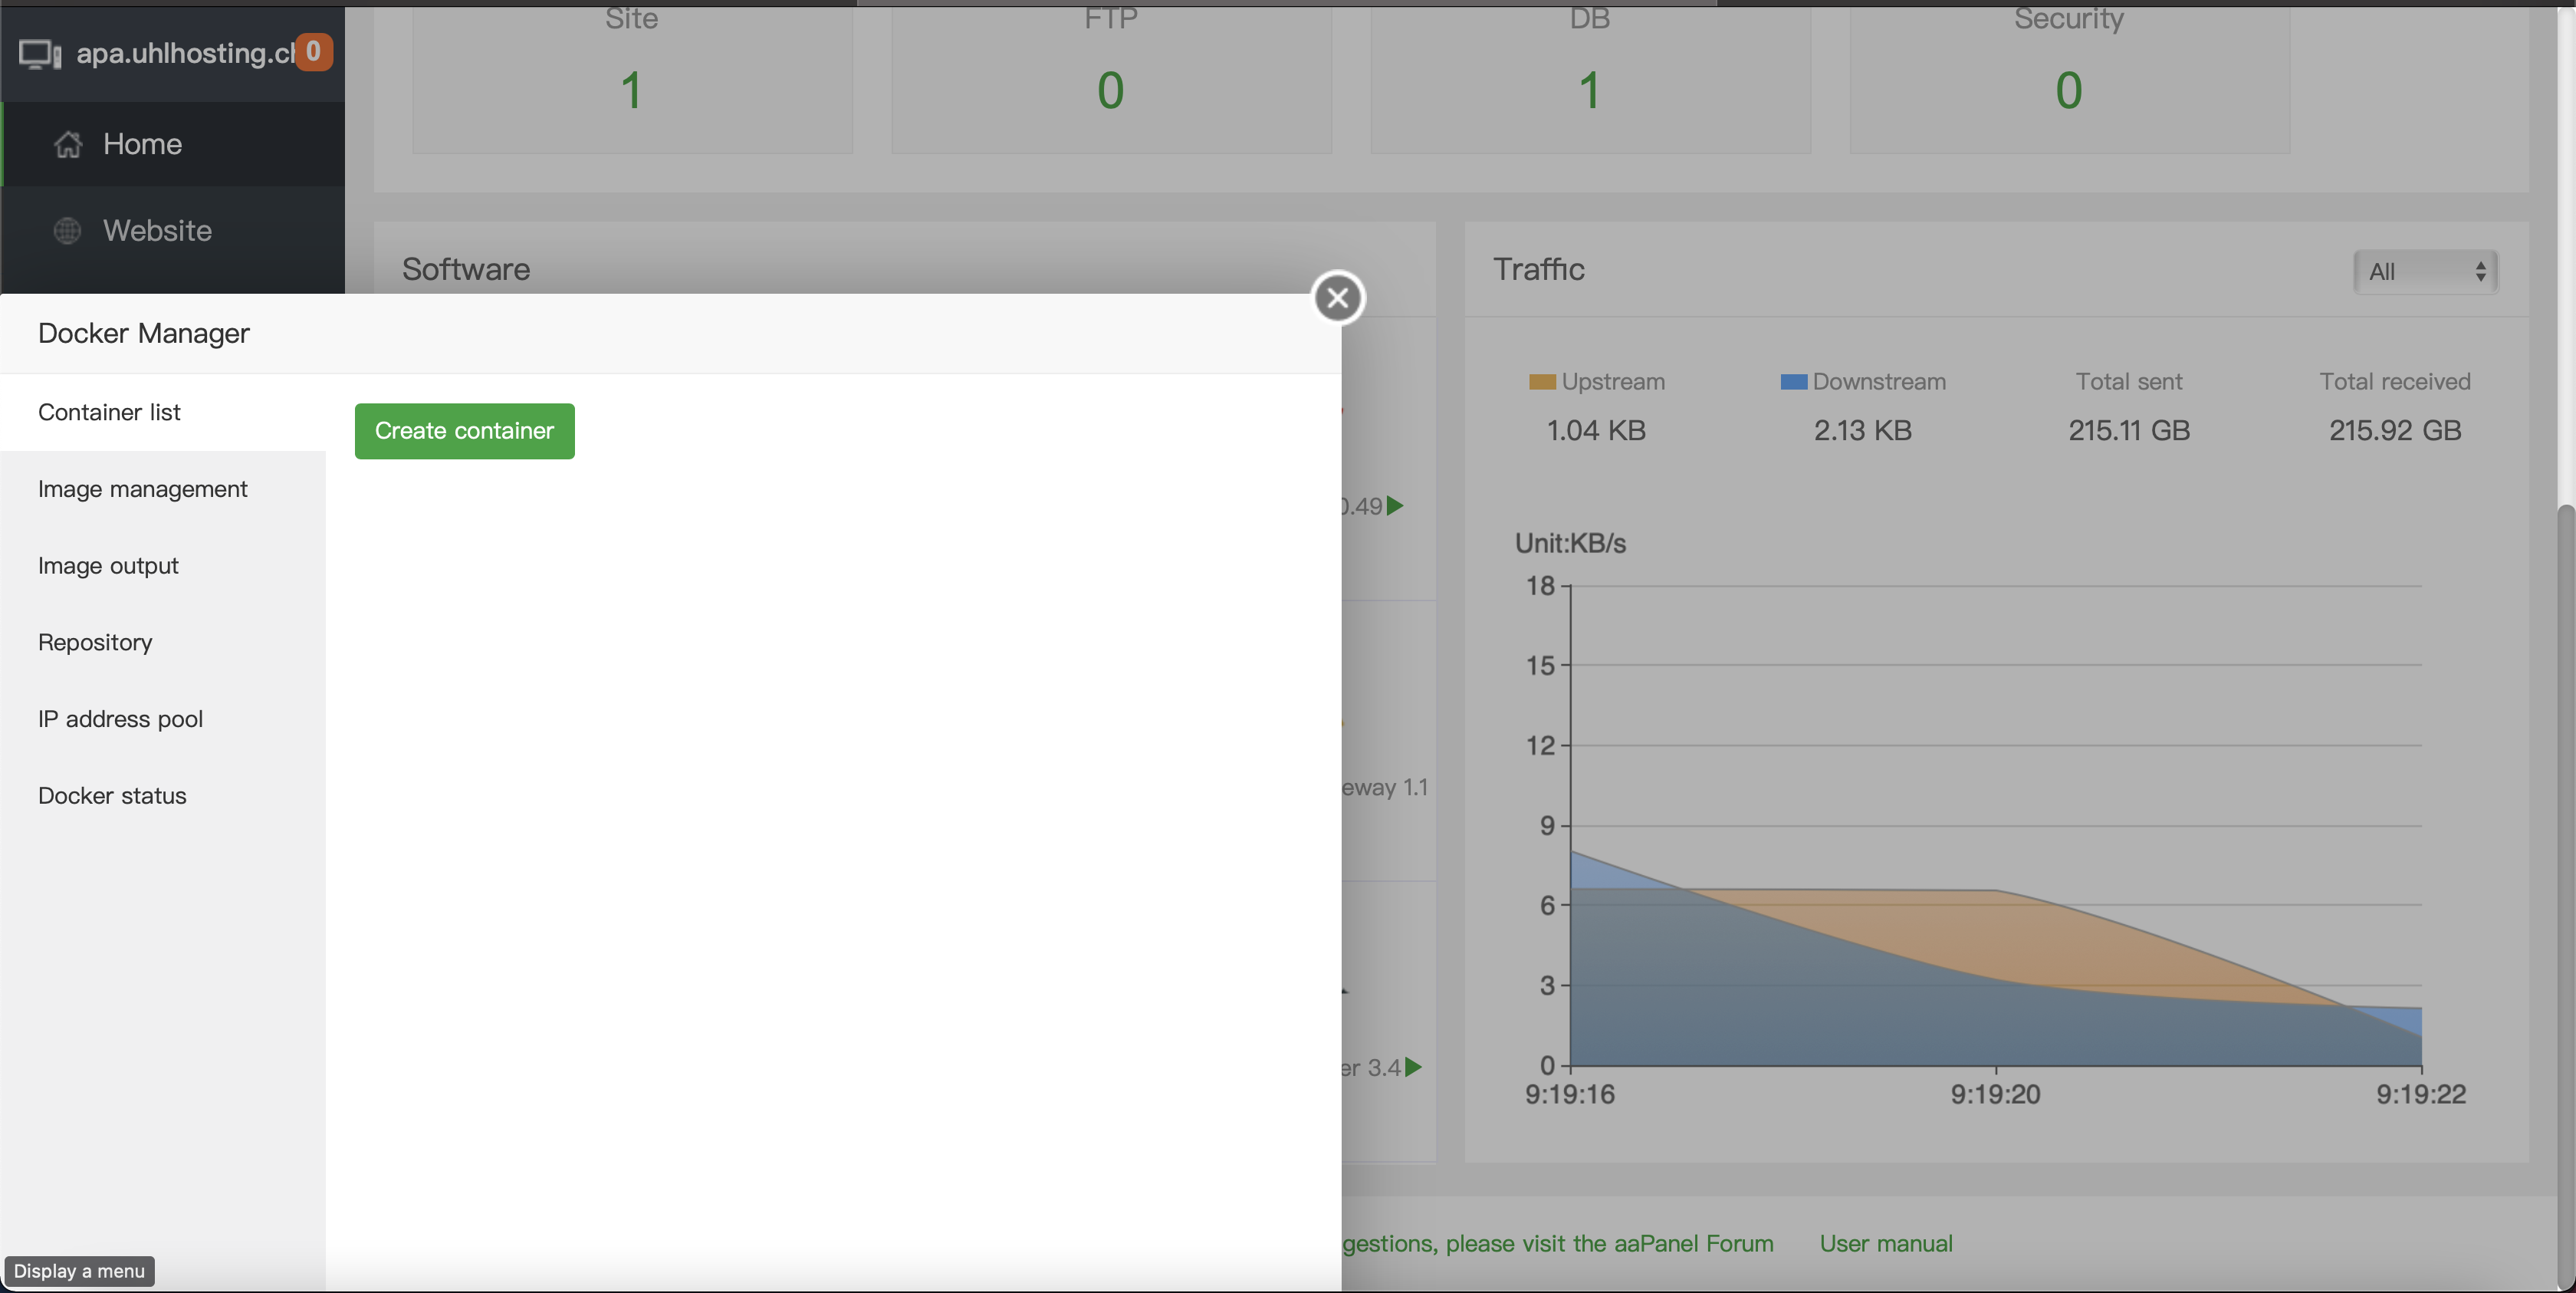Viewport: 2576px width, 1293px height.
Task: Select the Container list tab
Action: pos(109,412)
